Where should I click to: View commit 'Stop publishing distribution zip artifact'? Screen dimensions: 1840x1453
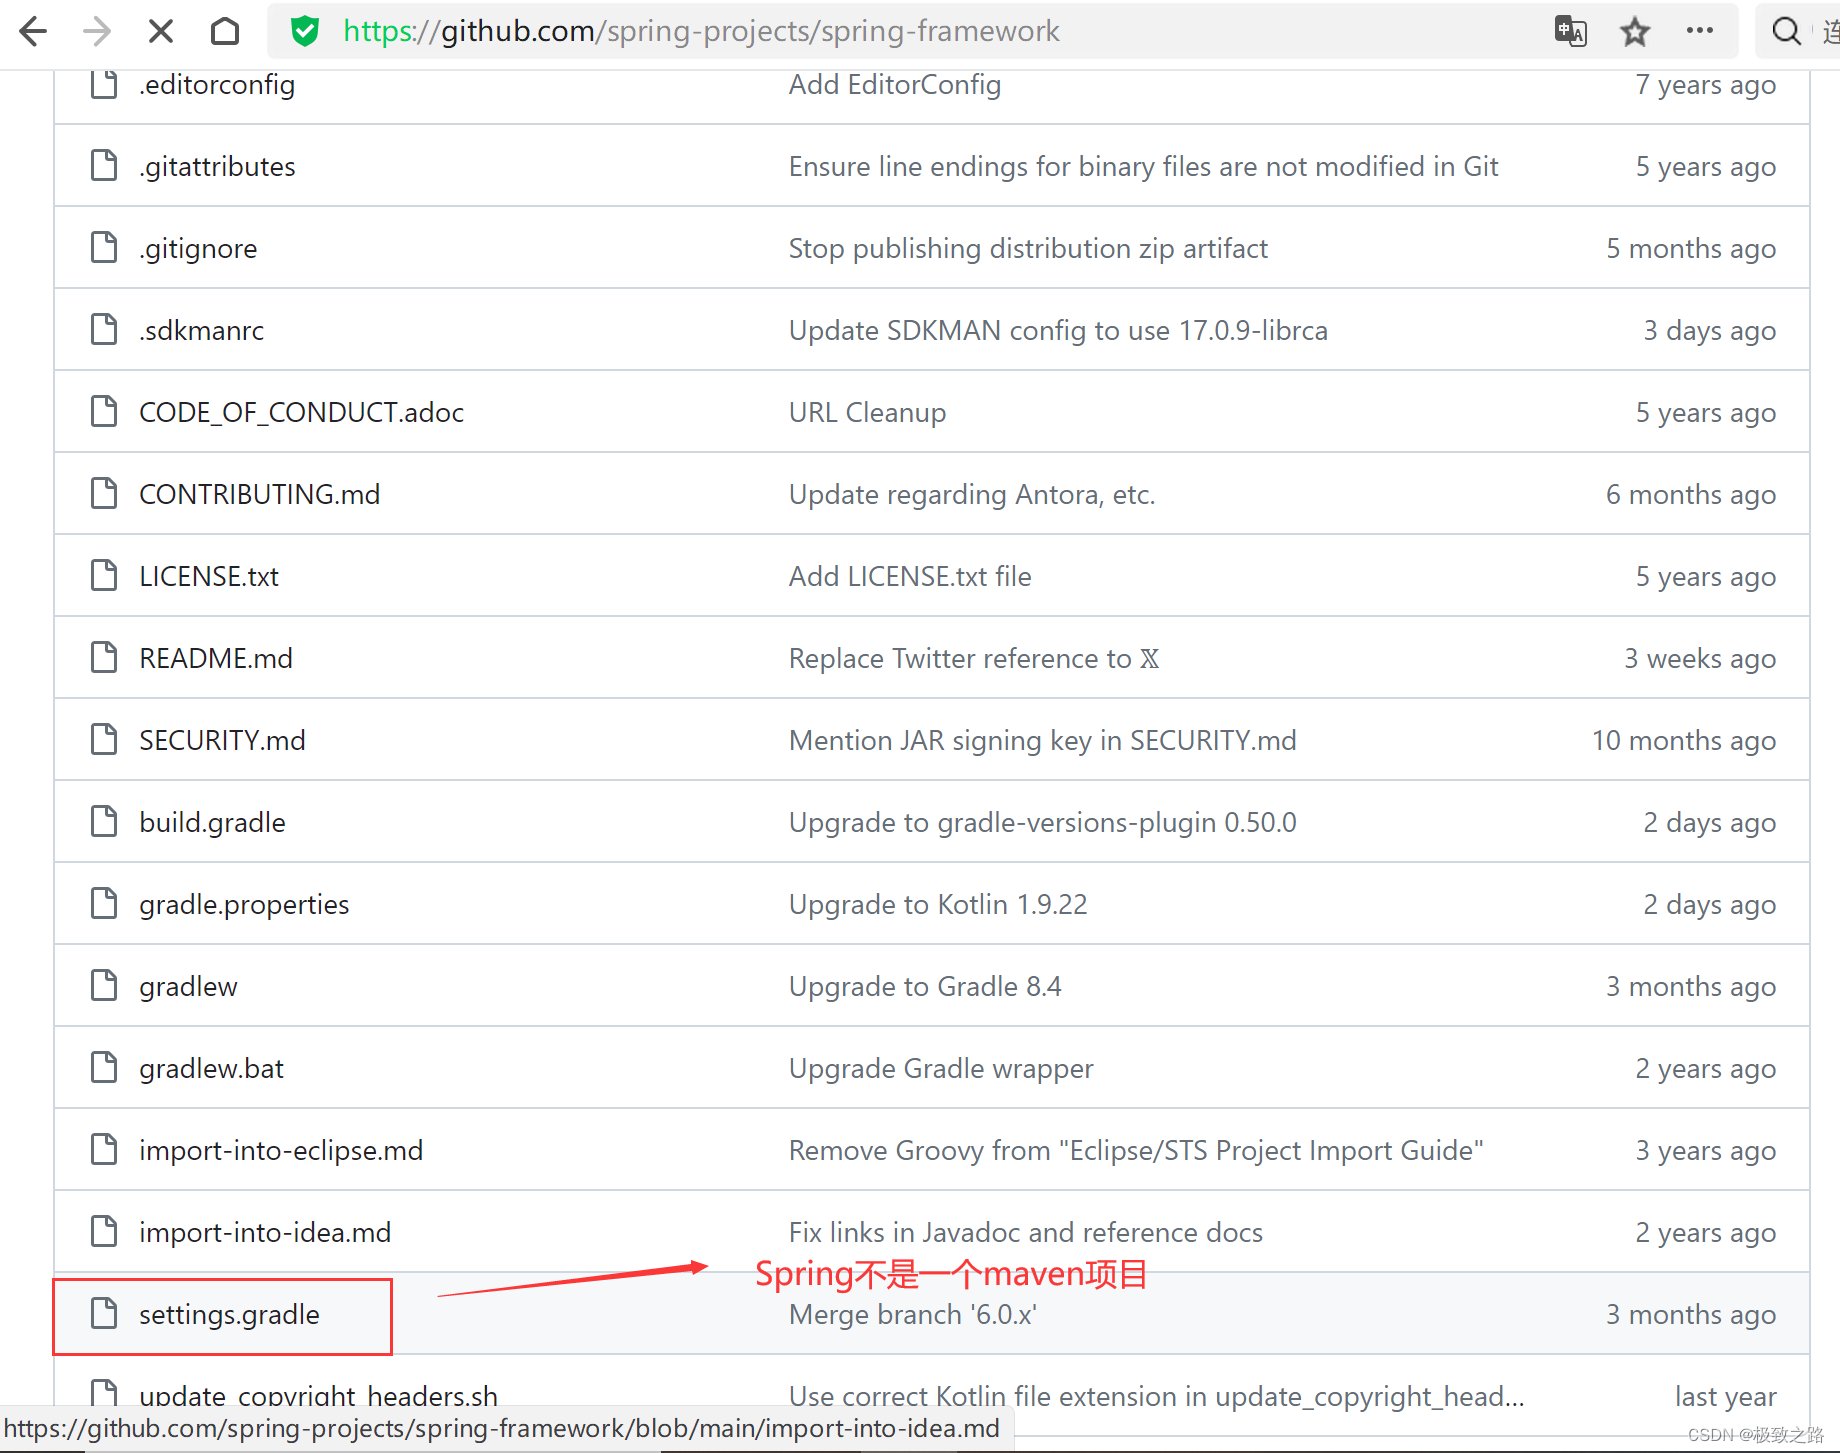[1028, 248]
